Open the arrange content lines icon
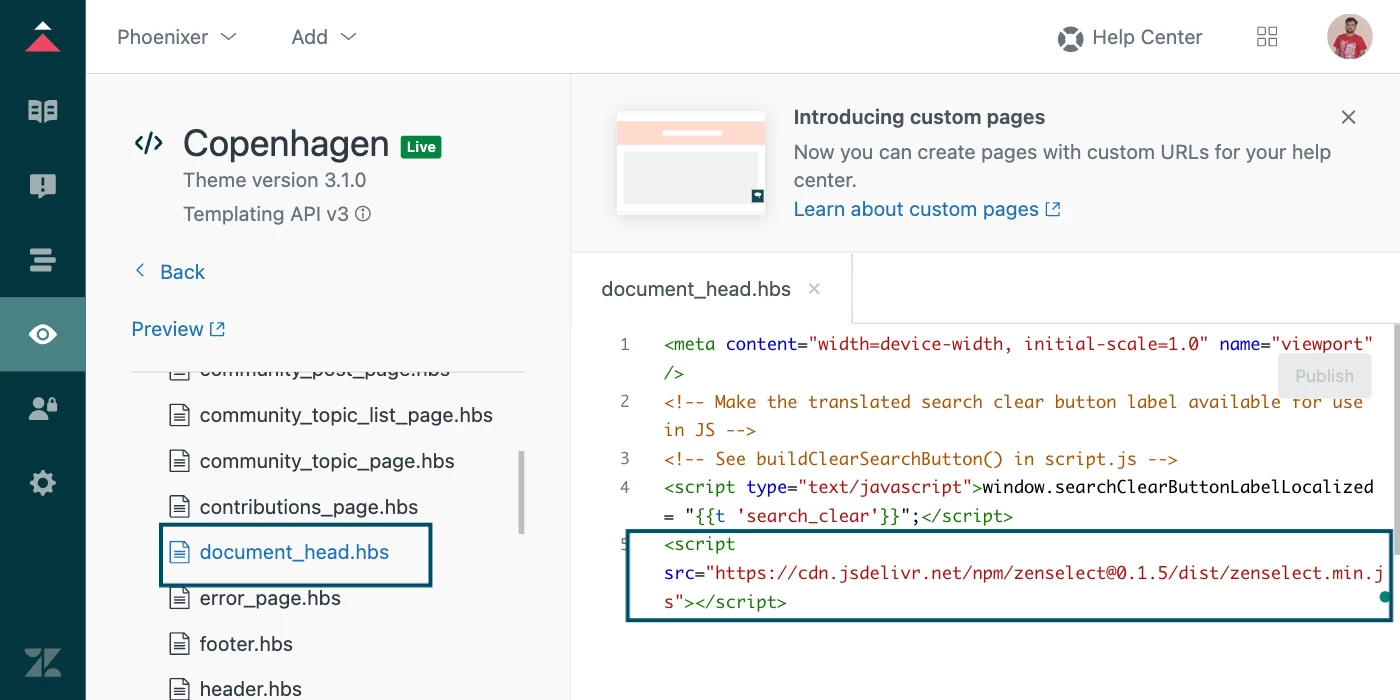 point(43,260)
